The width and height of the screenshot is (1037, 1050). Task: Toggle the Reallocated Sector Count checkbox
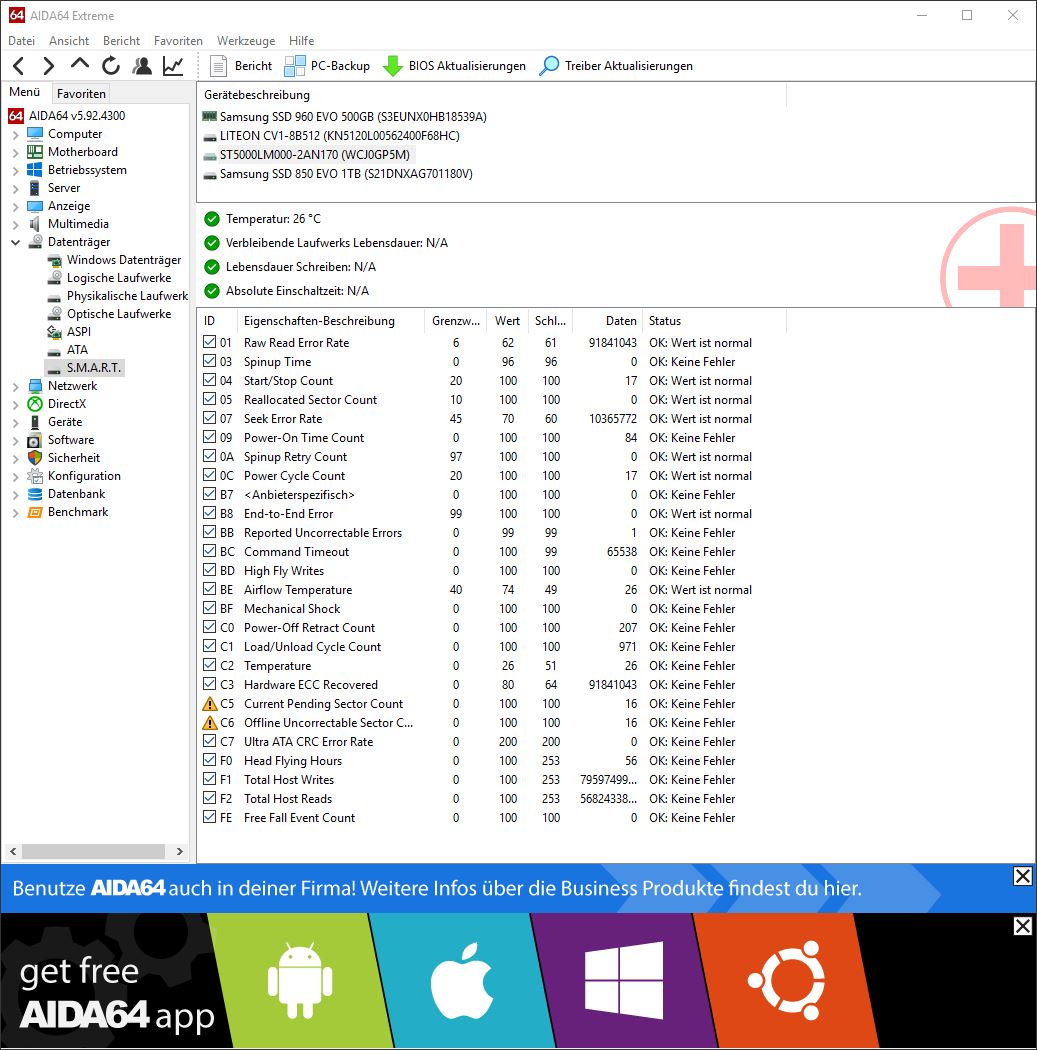click(210, 399)
